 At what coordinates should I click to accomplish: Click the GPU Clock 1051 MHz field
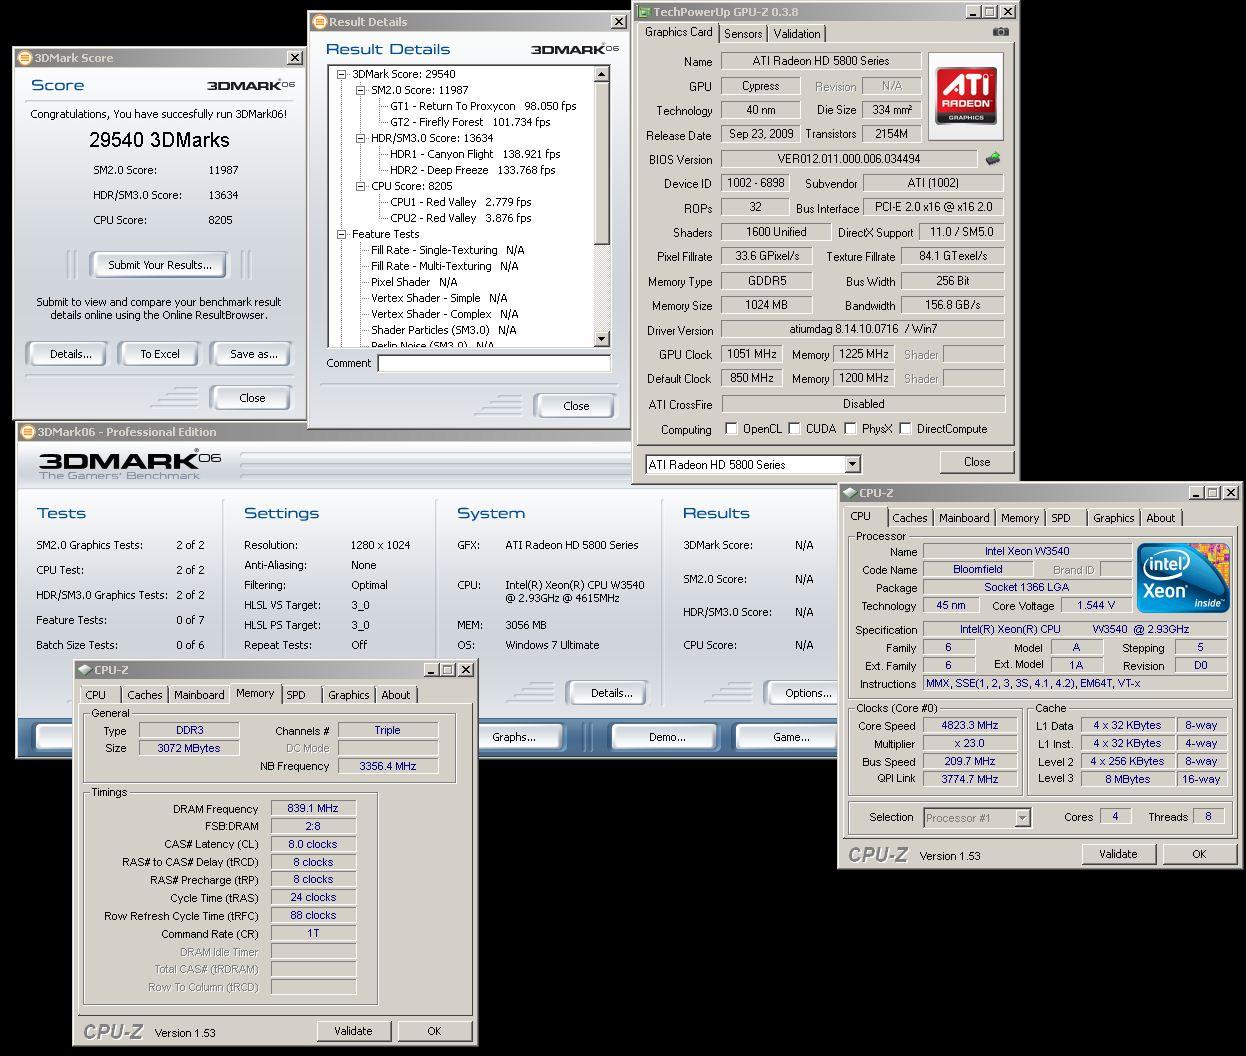[752, 354]
